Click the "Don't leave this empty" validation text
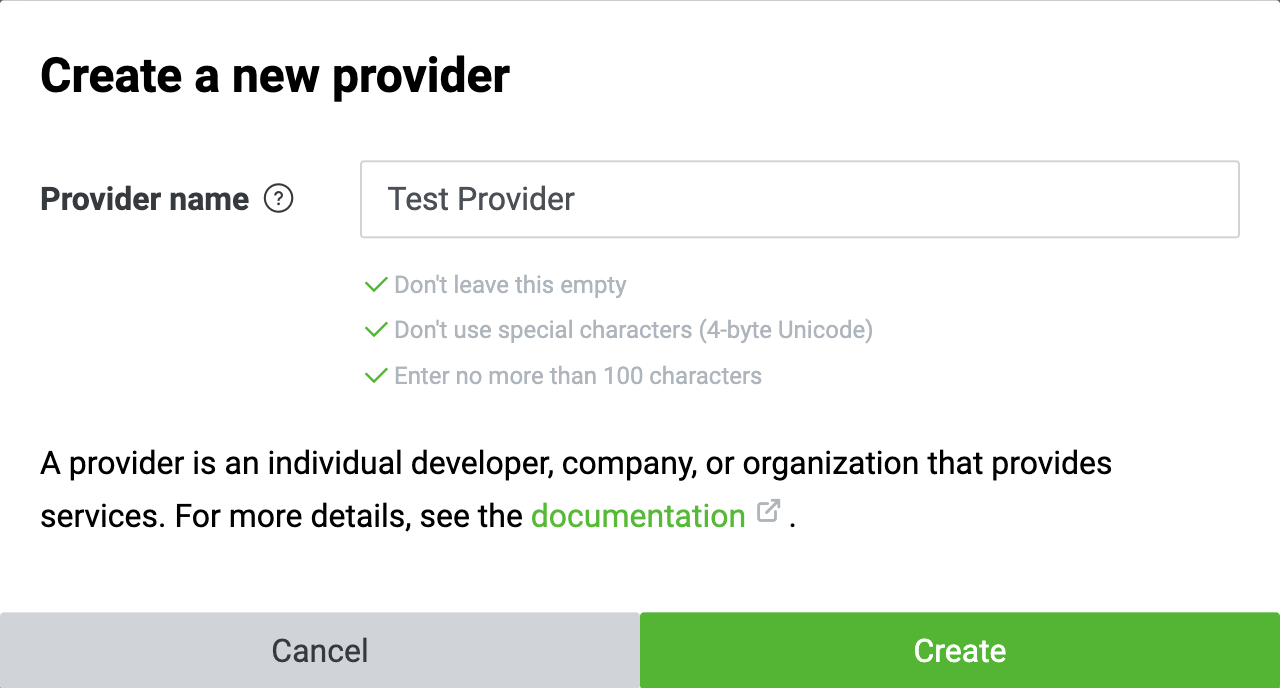Screen dimensions: 1280x688 [510, 285]
